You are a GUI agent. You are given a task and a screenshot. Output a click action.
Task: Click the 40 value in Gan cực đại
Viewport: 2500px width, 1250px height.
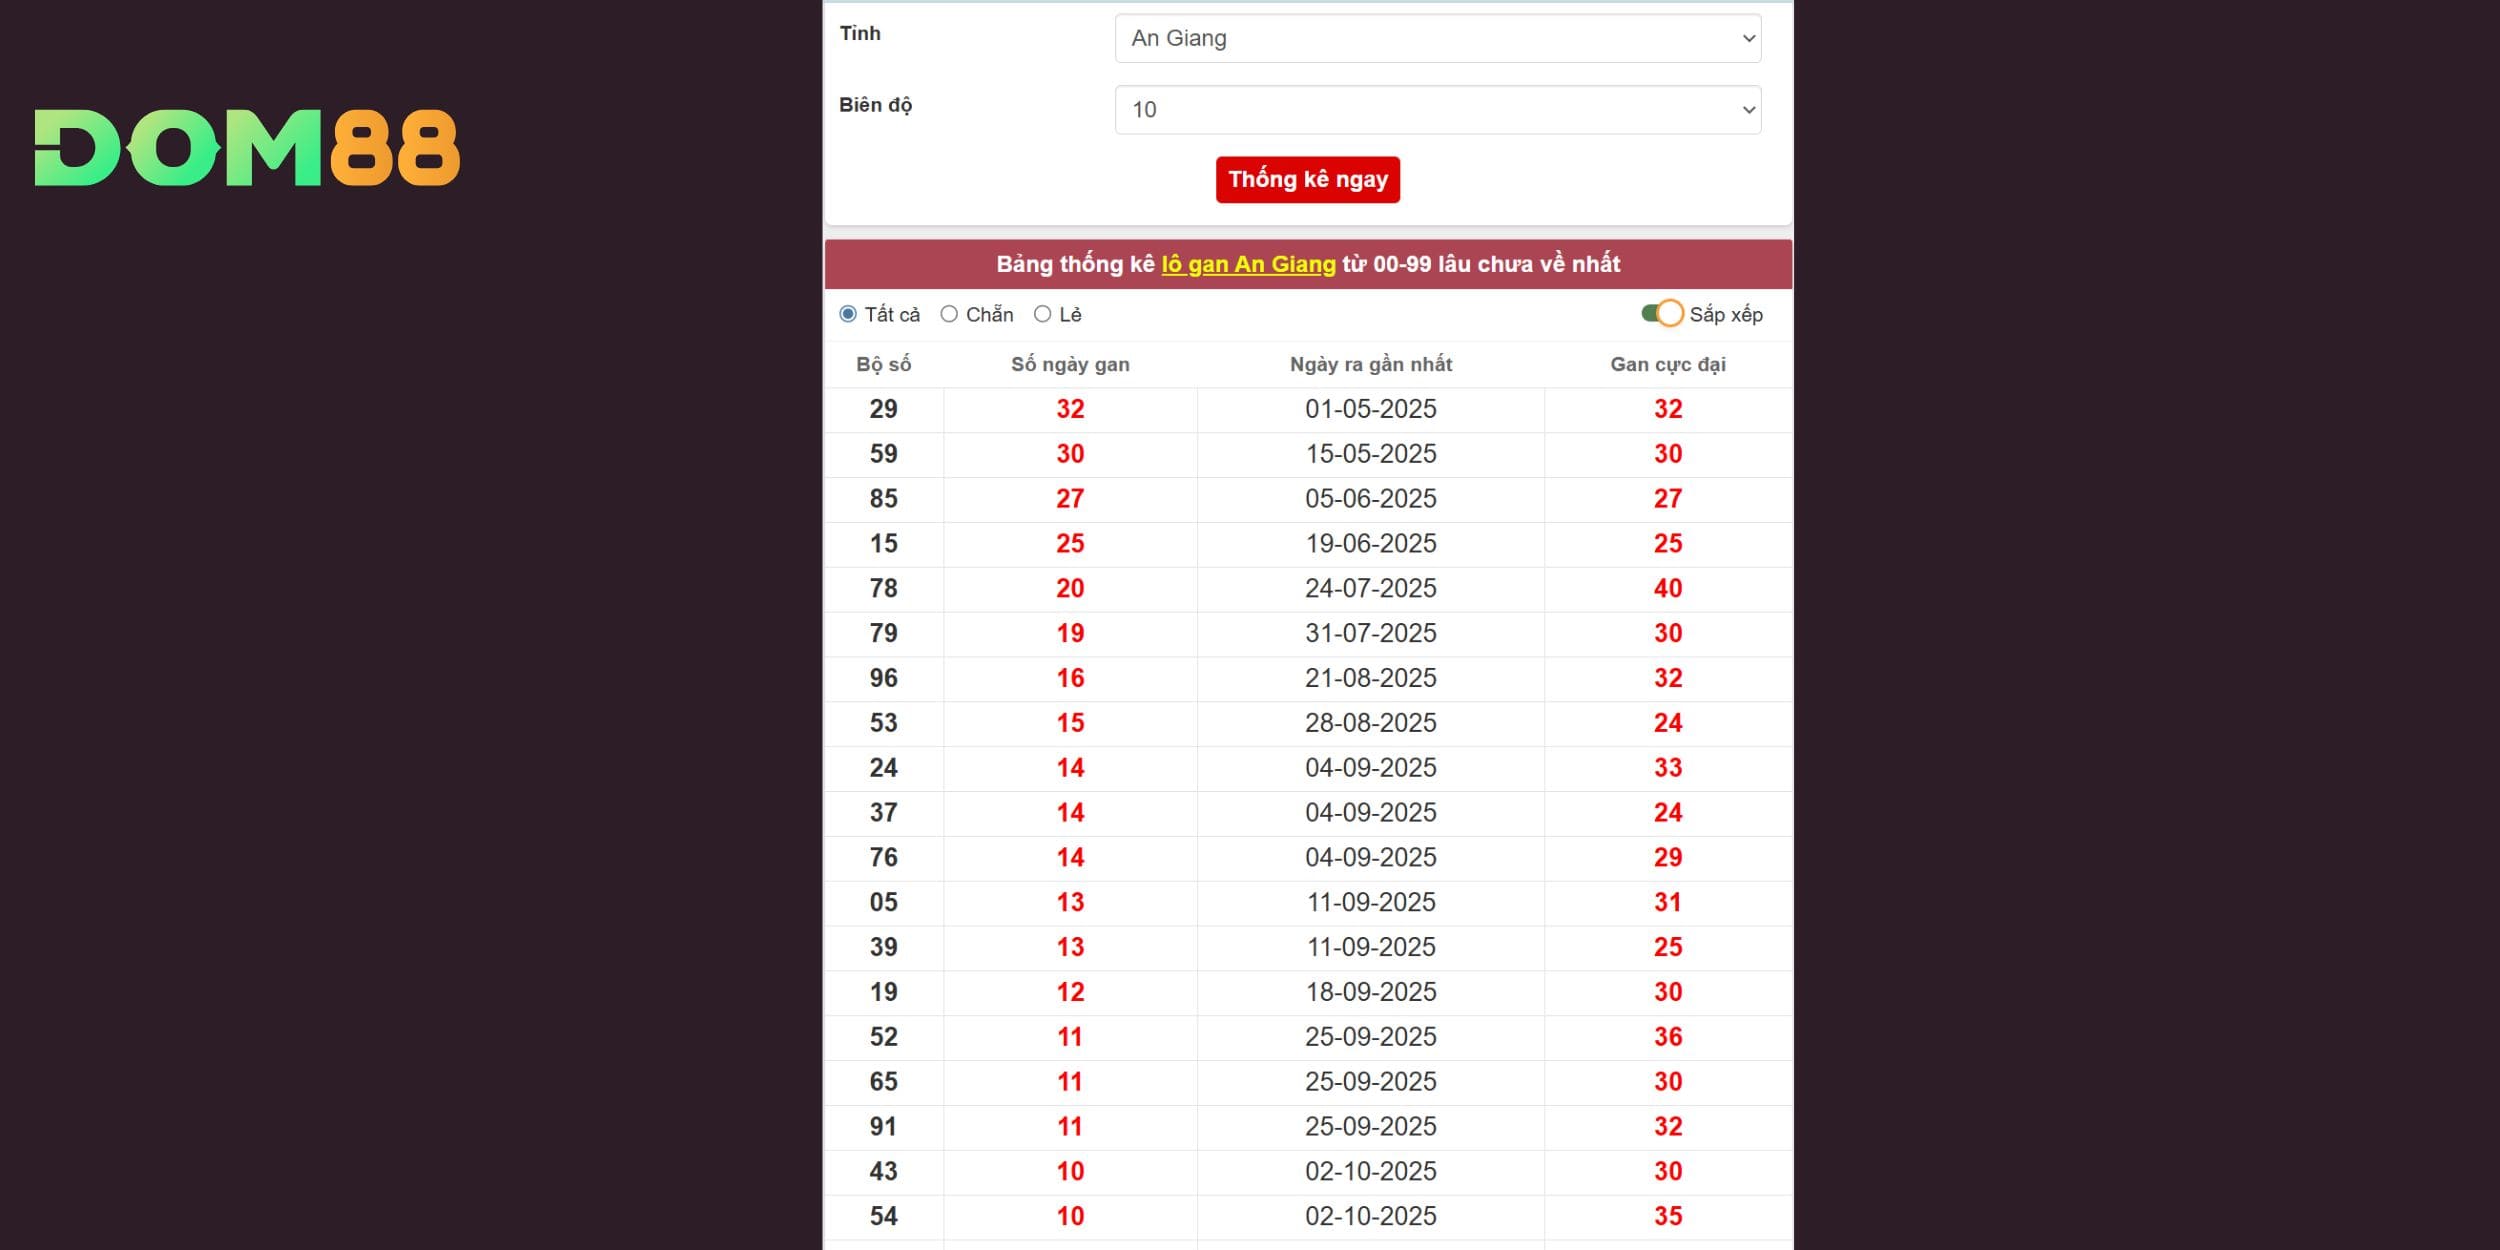[x=1667, y=588]
